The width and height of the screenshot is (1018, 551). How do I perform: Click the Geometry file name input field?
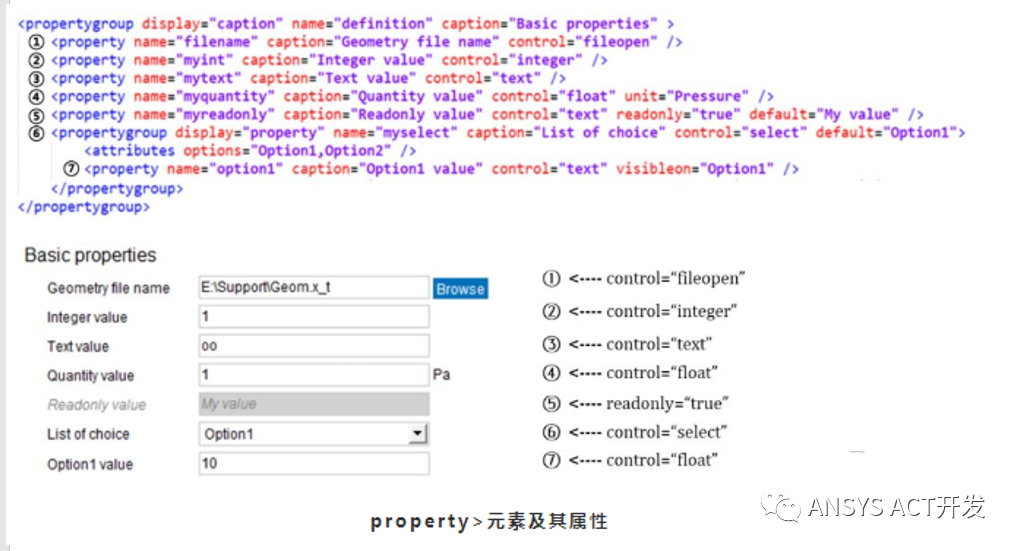pos(314,288)
